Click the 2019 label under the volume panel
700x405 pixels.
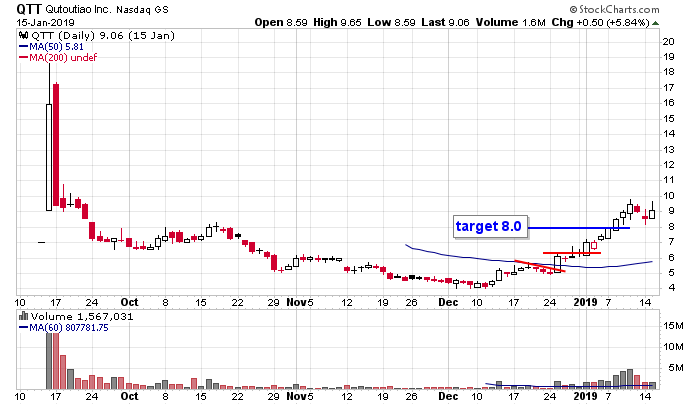[585, 396]
